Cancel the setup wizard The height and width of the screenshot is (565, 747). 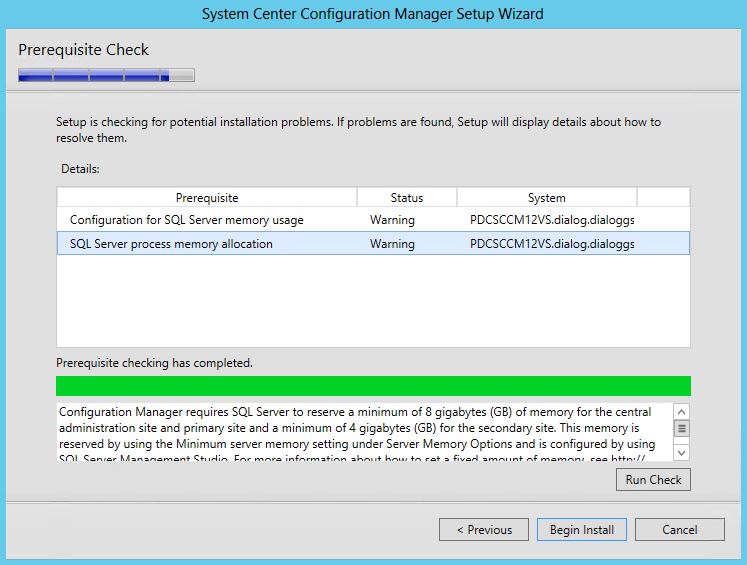coord(680,530)
